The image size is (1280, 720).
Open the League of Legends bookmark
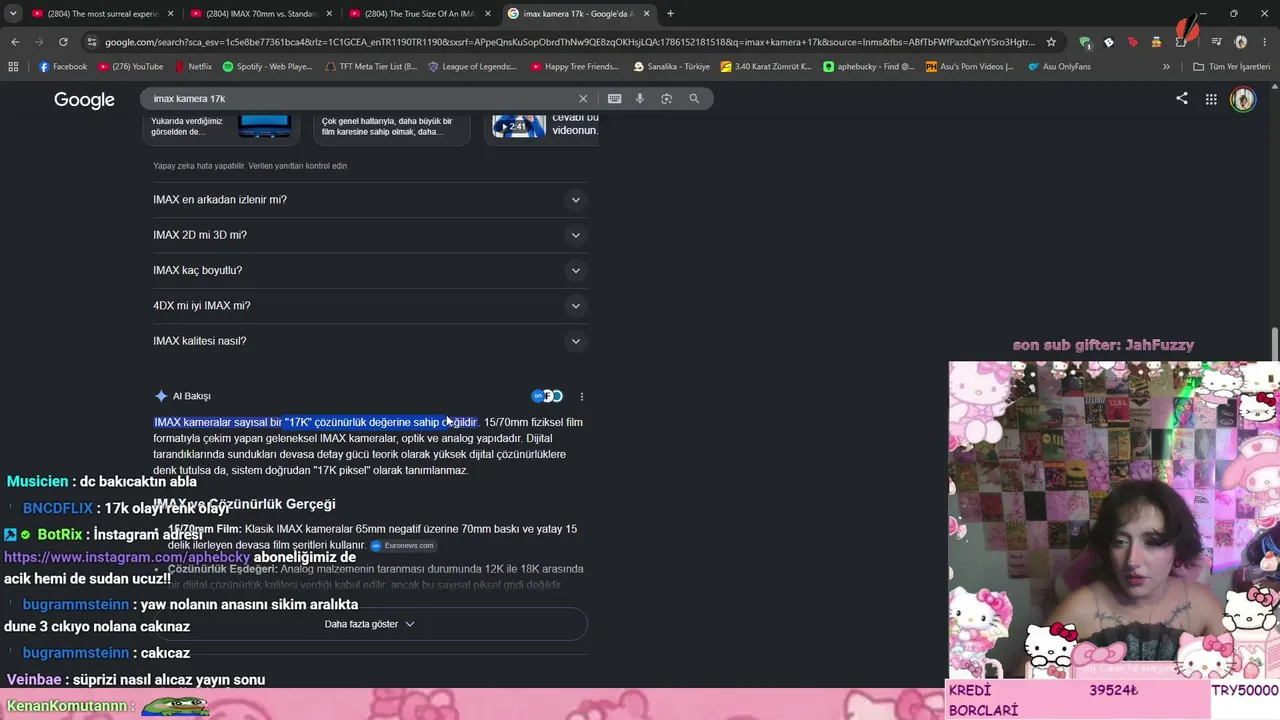pos(472,67)
